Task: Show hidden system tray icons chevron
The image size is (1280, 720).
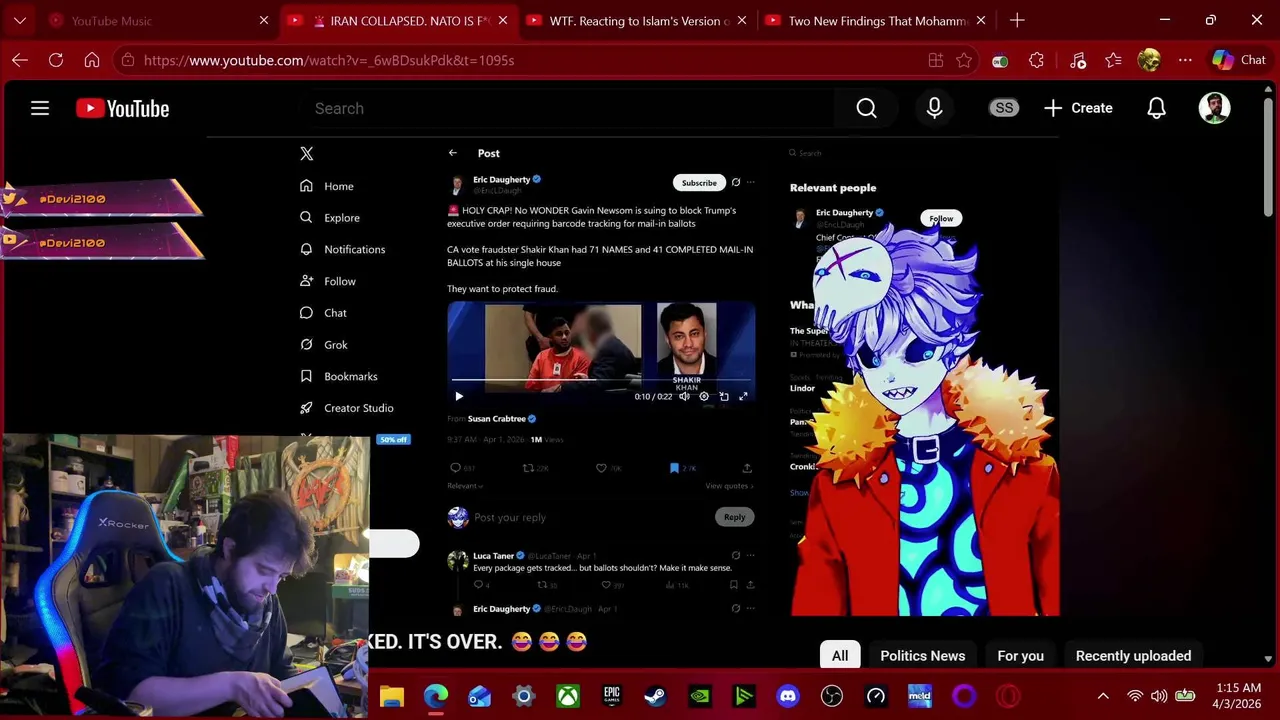Action: pos(1103,696)
